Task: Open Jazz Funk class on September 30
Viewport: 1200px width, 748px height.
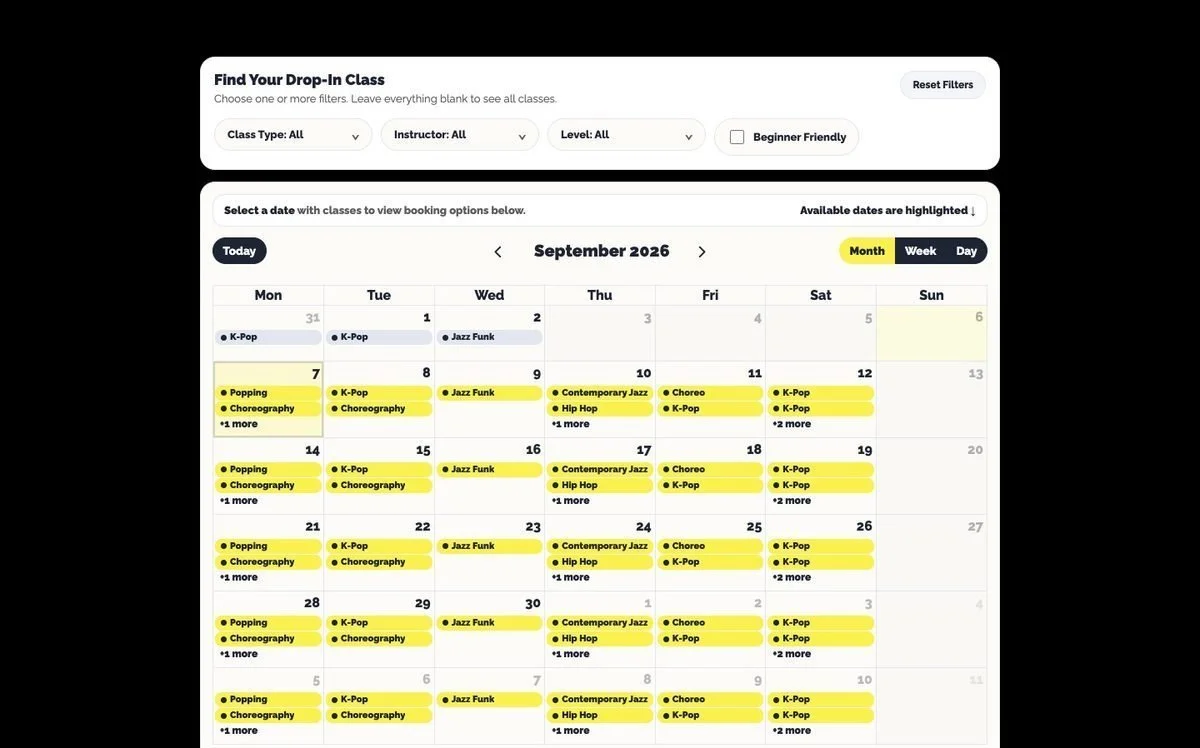Action: click(x=490, y=622)
